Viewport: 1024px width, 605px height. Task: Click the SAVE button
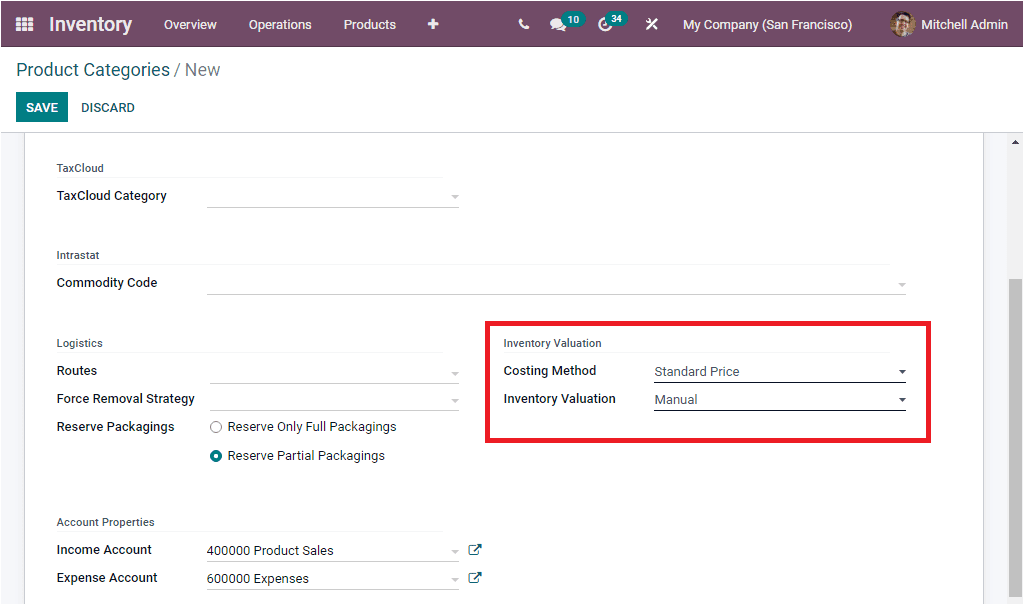(x=41, y=107)
